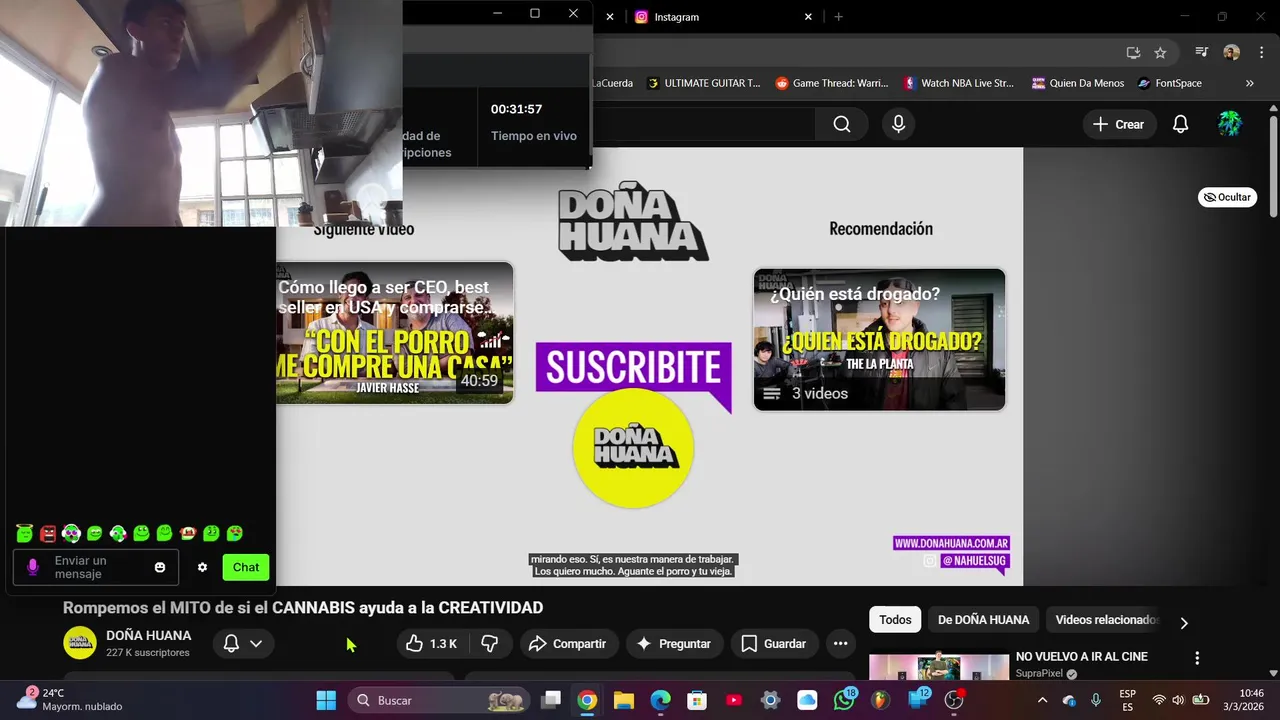The width and height of the screenshot is (1280, 720).
Task: Open options for NO VUELVO A IR AL CINE
Action: point(1197,658)
